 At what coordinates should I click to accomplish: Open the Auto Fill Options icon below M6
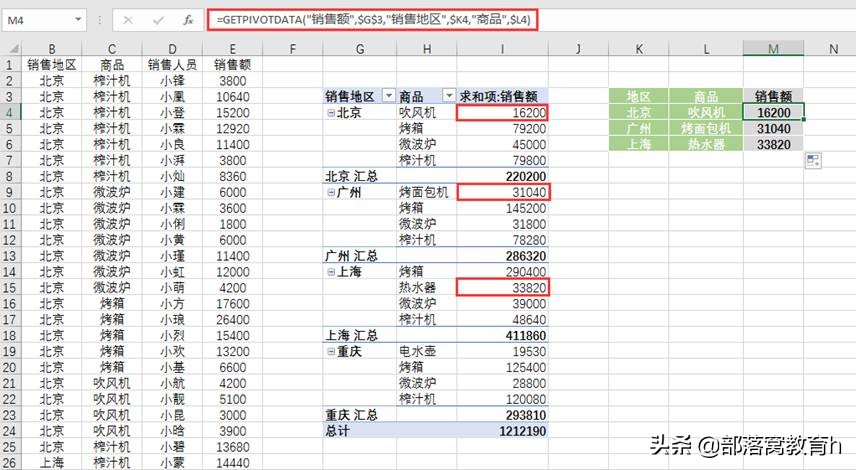tap(813, 160)
